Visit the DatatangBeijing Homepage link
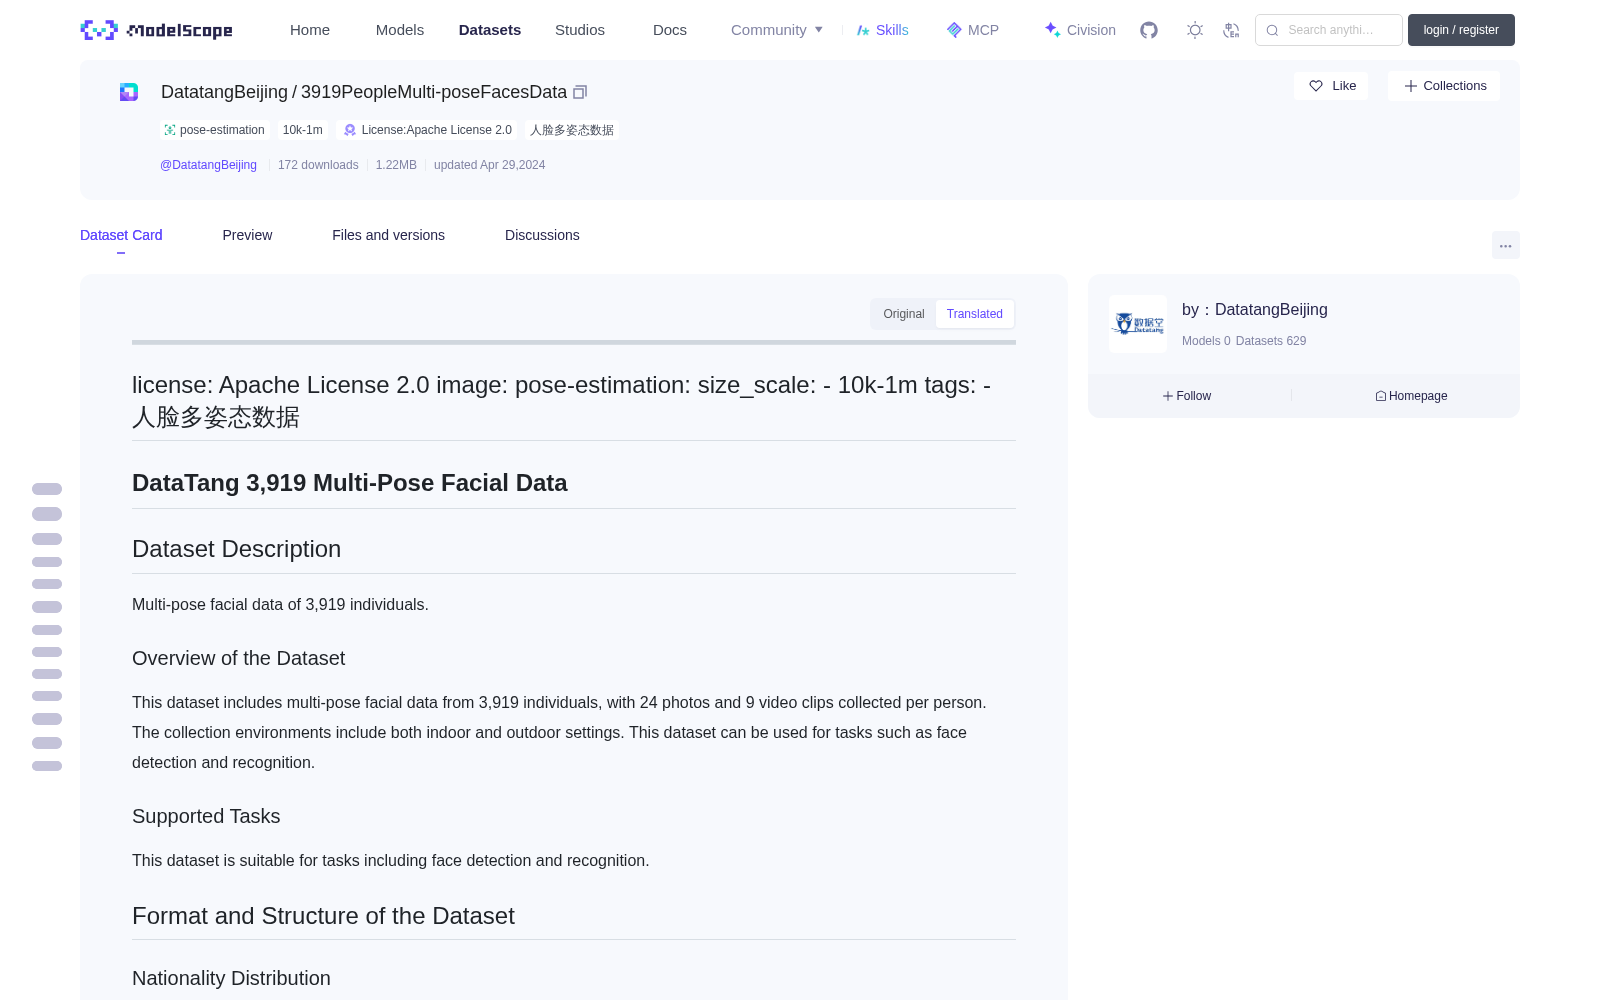The width and height of the screenshot is (1600, 1000). point(1411,396)
